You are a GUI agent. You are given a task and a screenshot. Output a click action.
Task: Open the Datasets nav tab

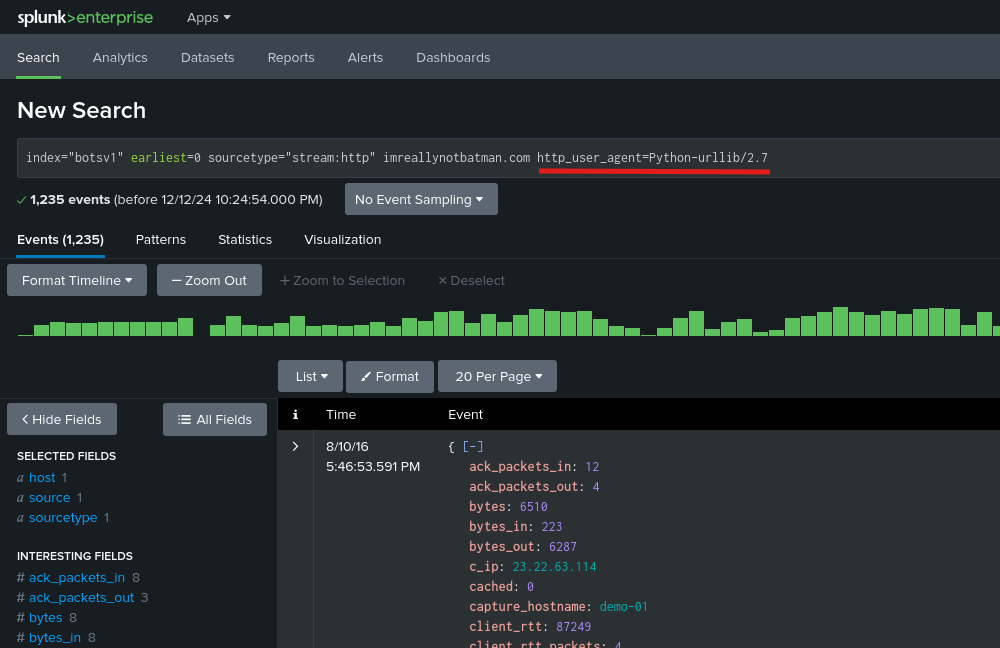tap(207, 57)
